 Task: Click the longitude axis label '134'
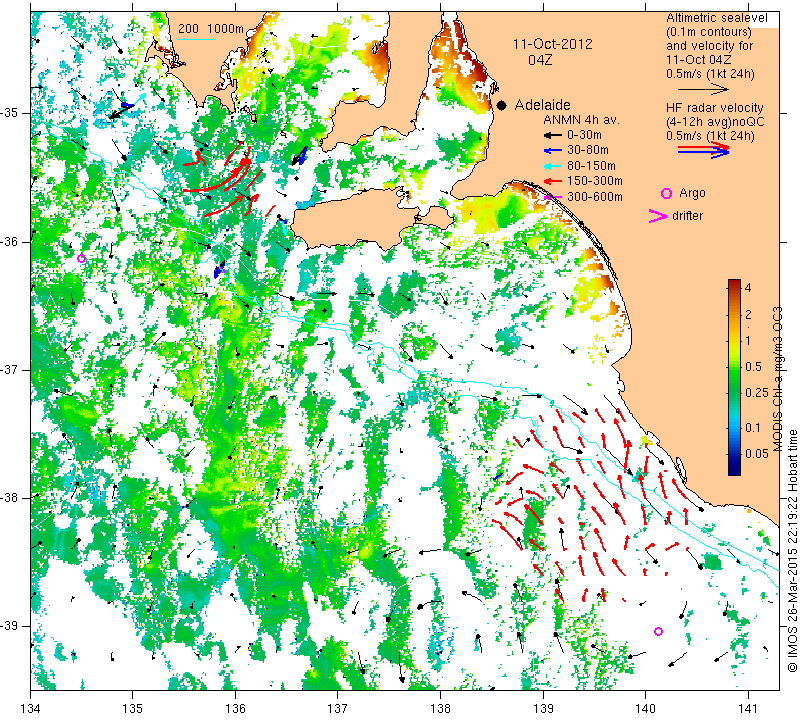(x=31, y=709)
